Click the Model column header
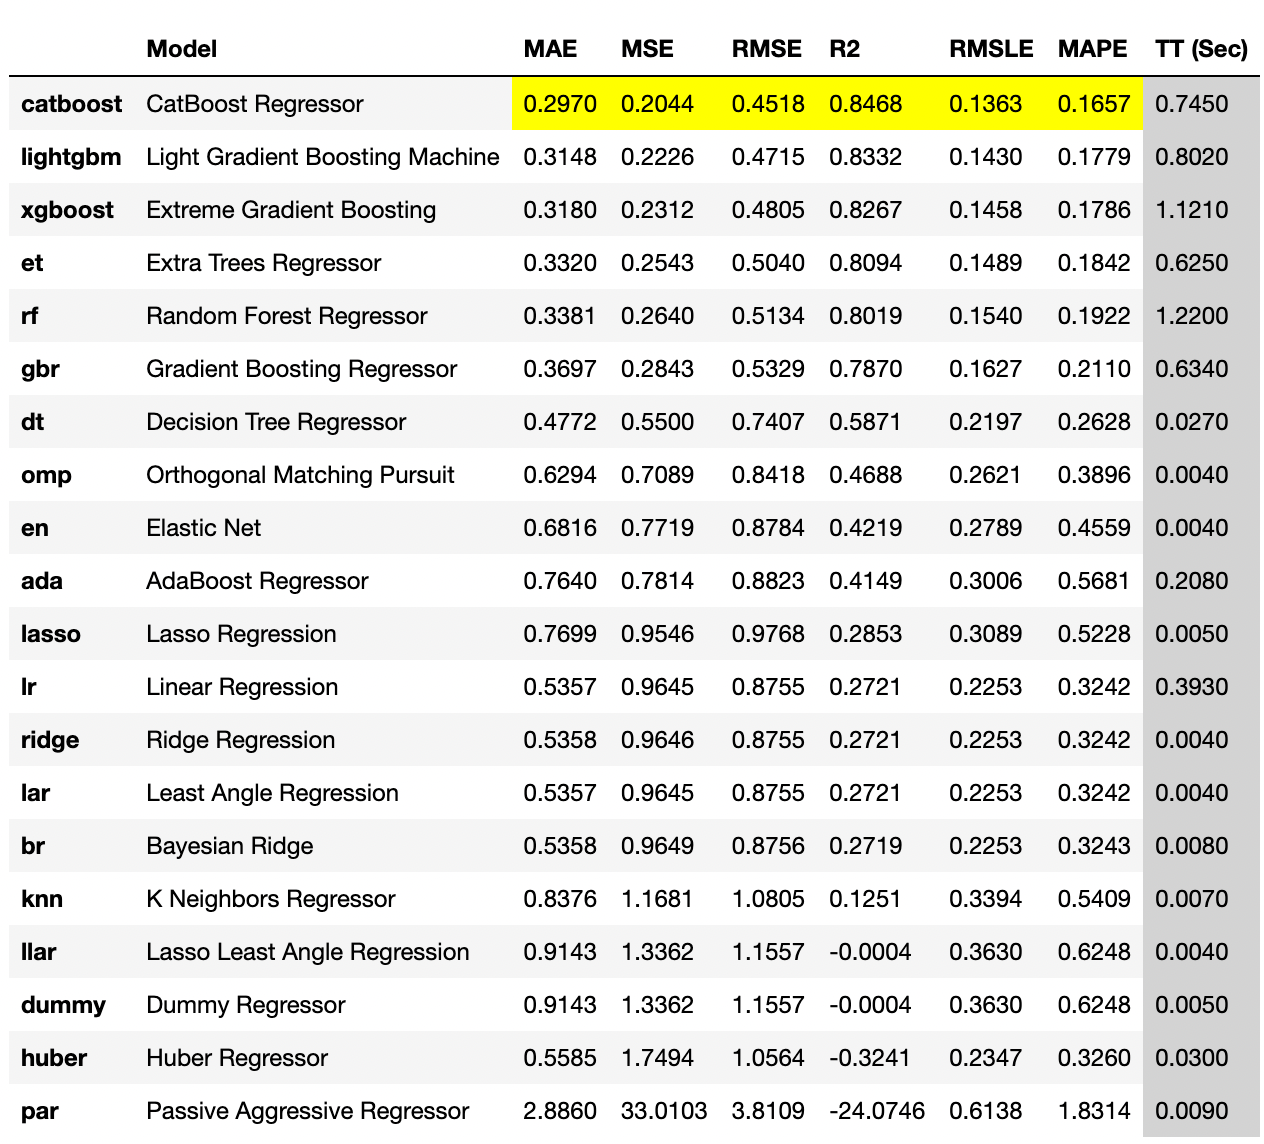 181,49
